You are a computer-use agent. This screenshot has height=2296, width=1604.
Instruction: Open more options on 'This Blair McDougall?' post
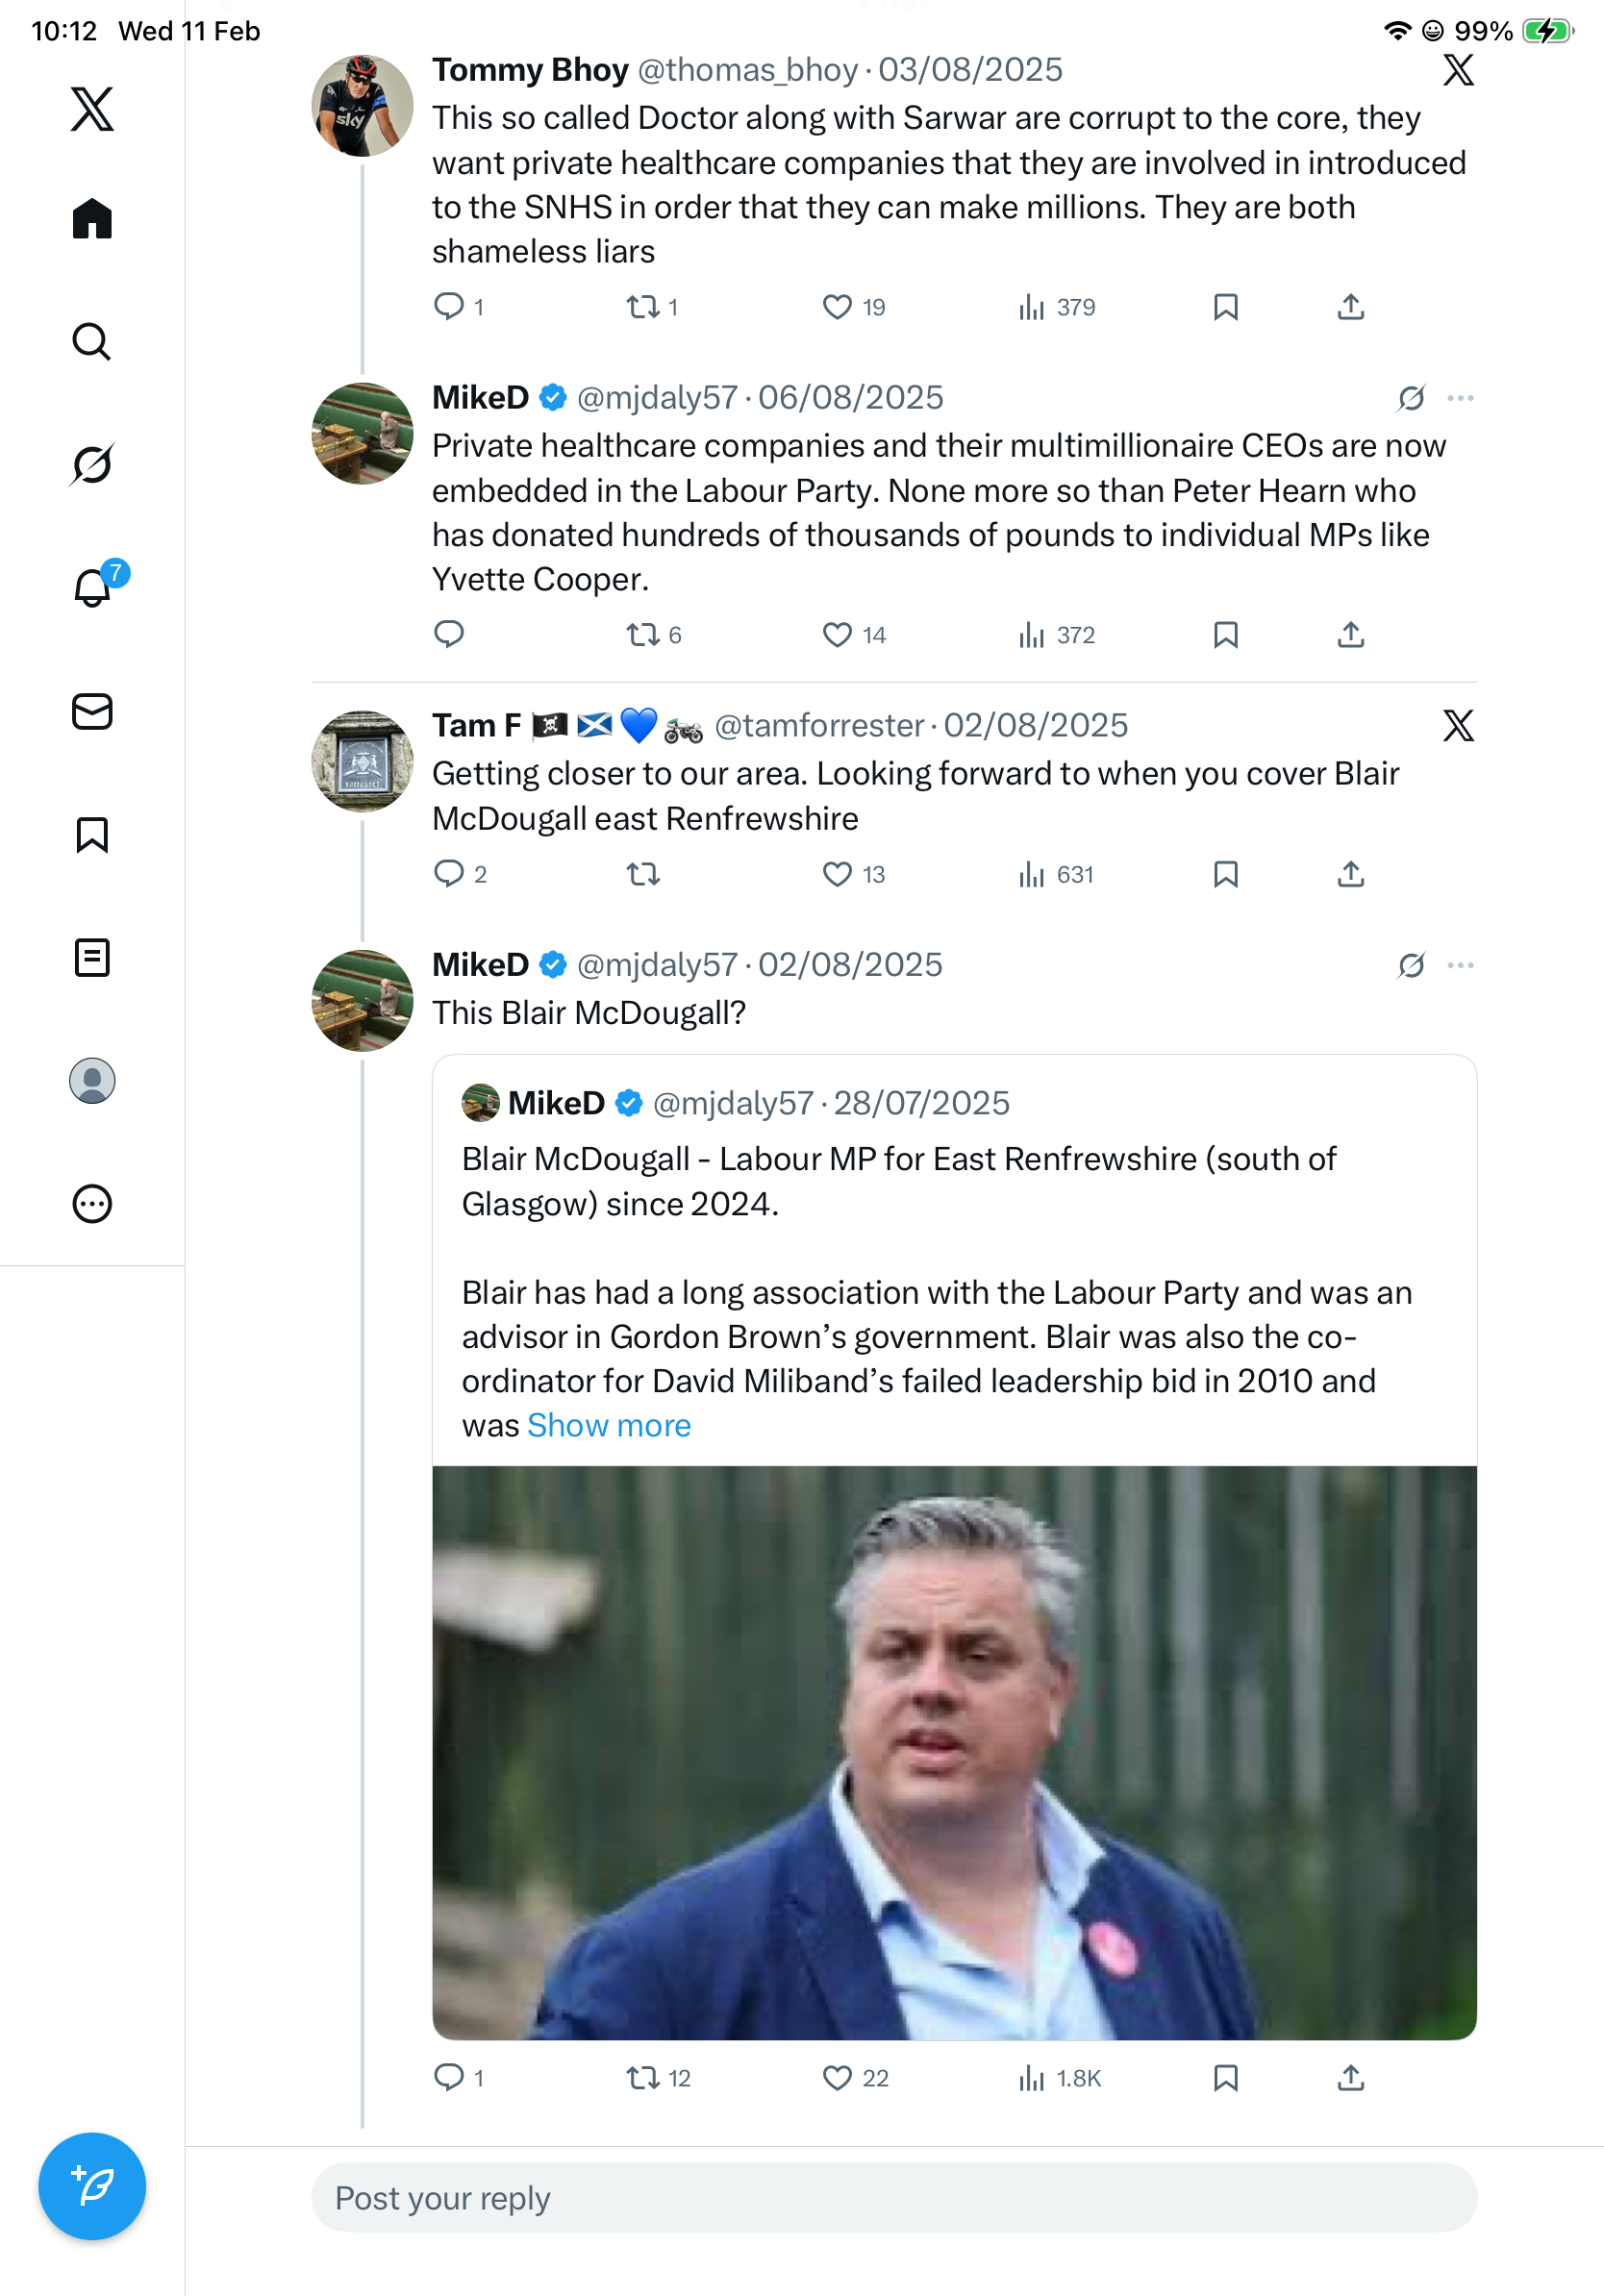(1460, 965)
